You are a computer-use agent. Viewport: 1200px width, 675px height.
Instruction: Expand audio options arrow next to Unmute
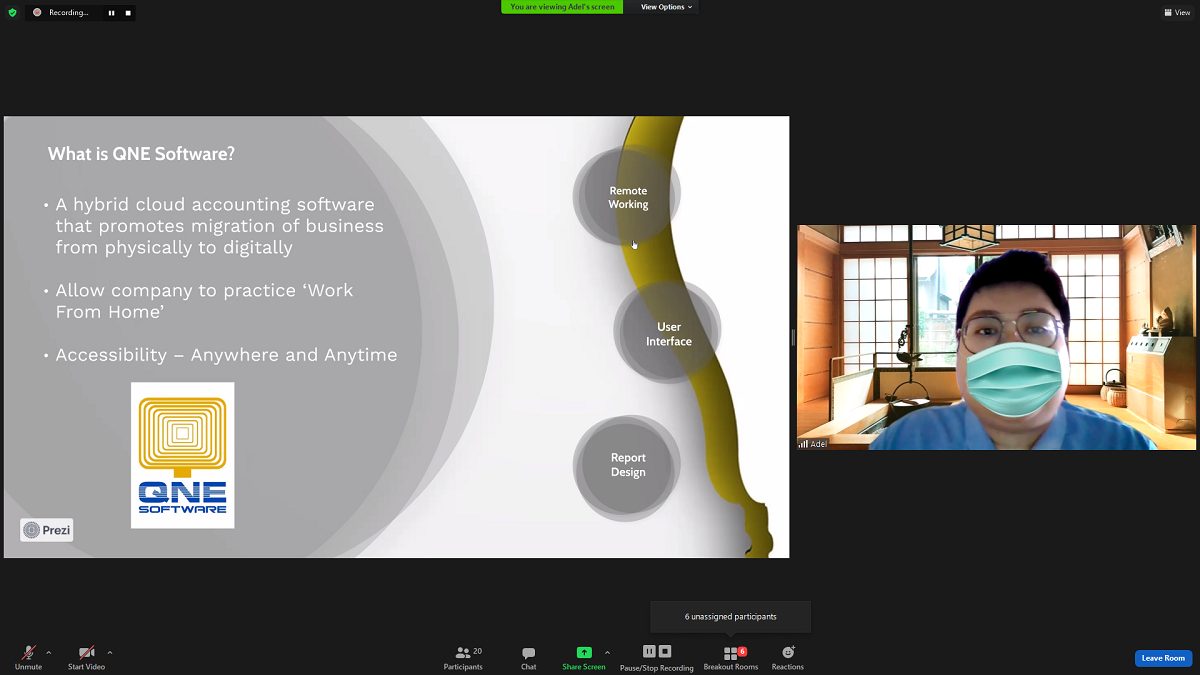(49, 653)
